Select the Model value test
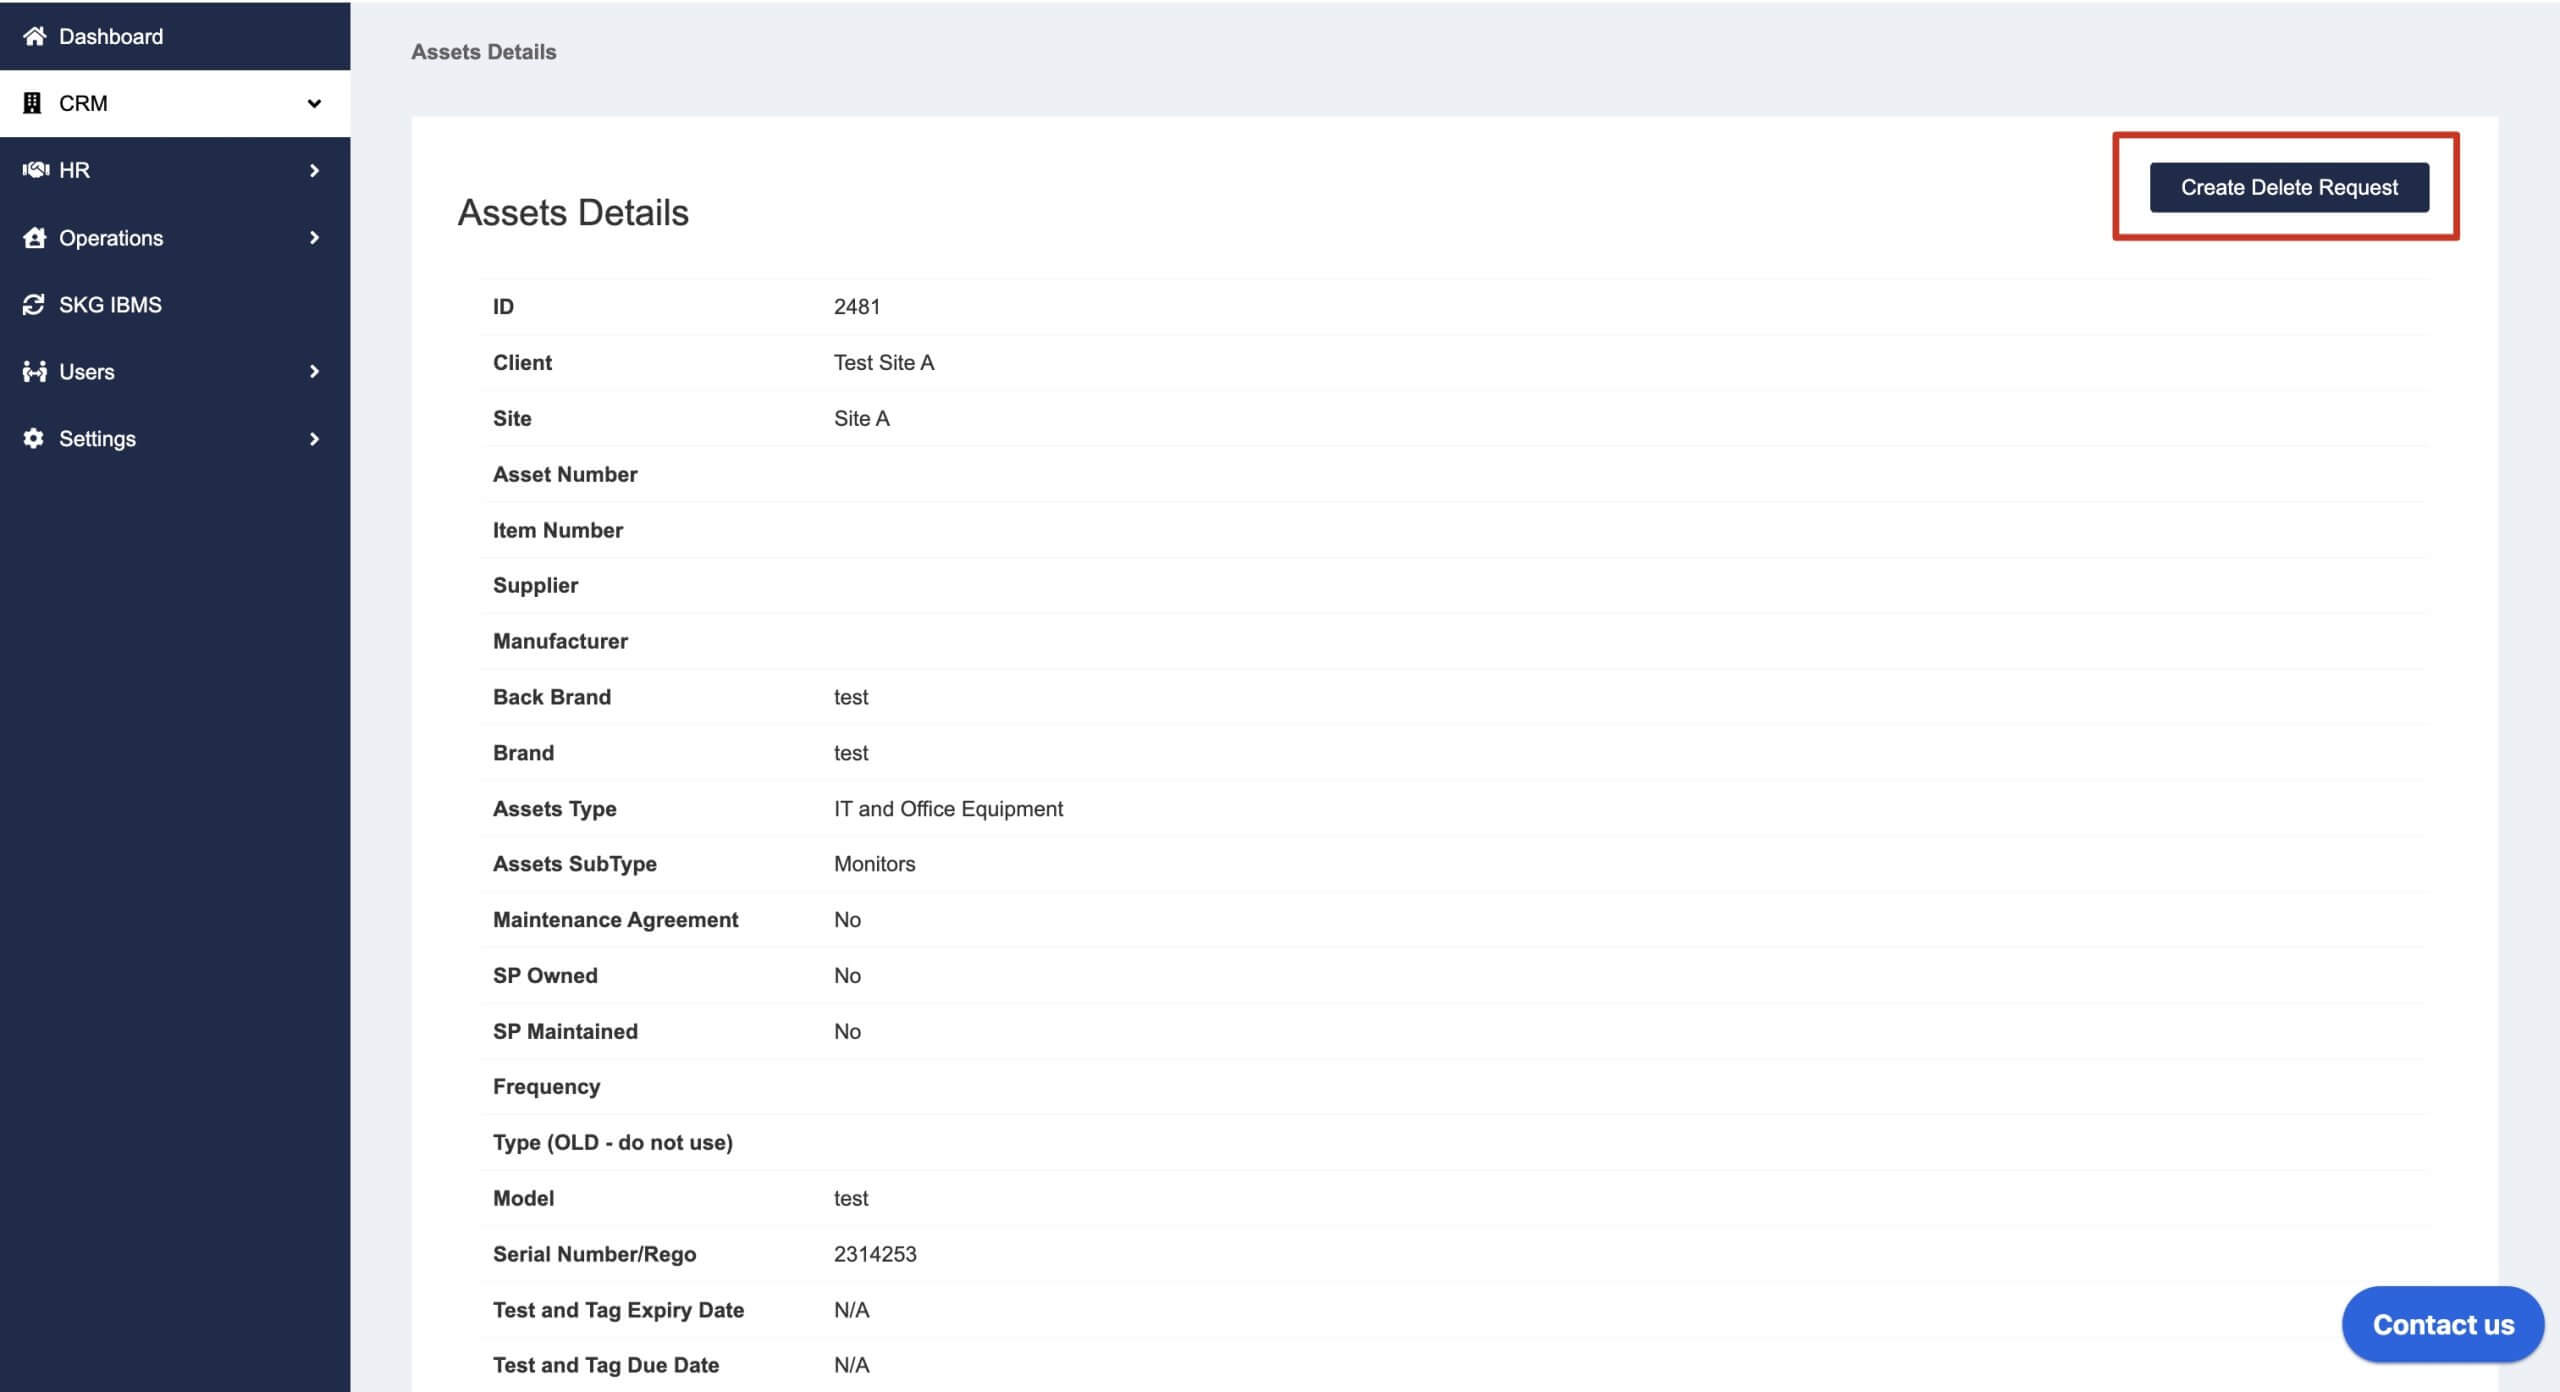Image resolution: width=2560 pixels, height=1392 pixels. pos(851,1198)
